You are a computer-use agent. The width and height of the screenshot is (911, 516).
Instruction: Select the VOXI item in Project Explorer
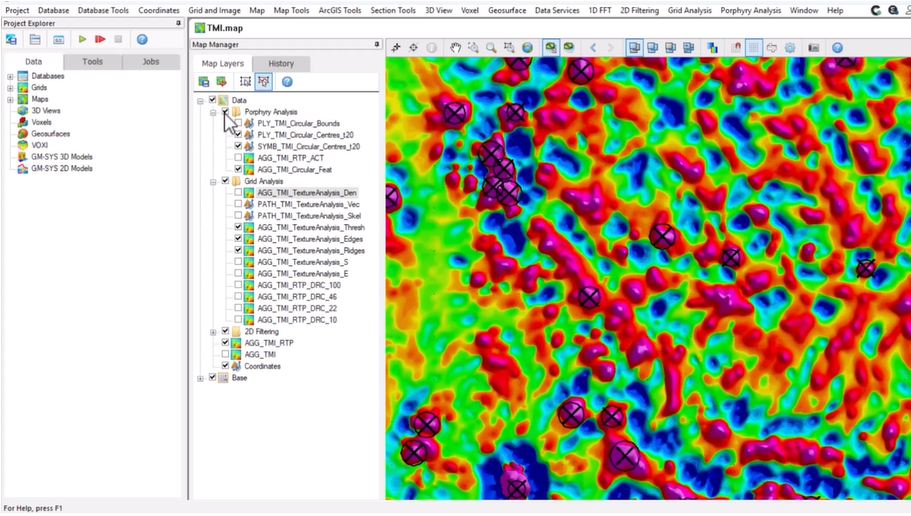(x=40, y=145)
